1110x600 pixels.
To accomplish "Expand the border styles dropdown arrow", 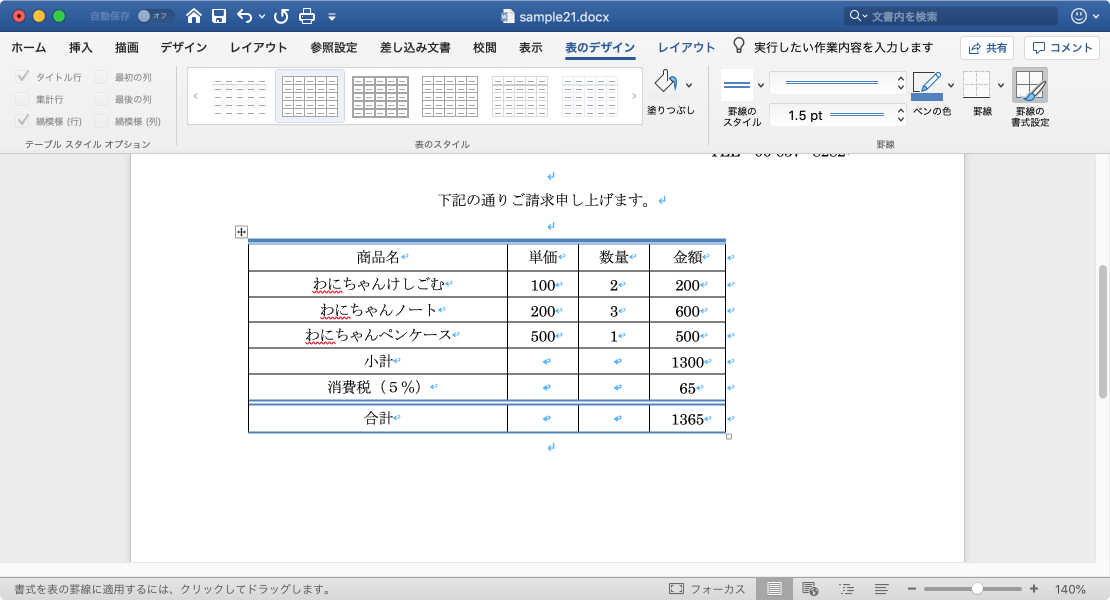I will (761, 85).
